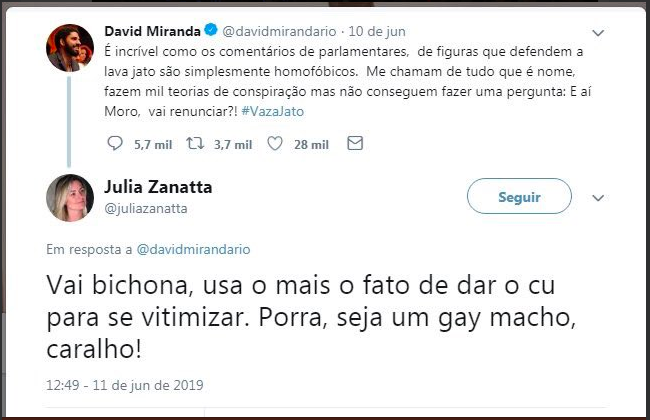Click the 28 mil likes count

click(311, 145)
